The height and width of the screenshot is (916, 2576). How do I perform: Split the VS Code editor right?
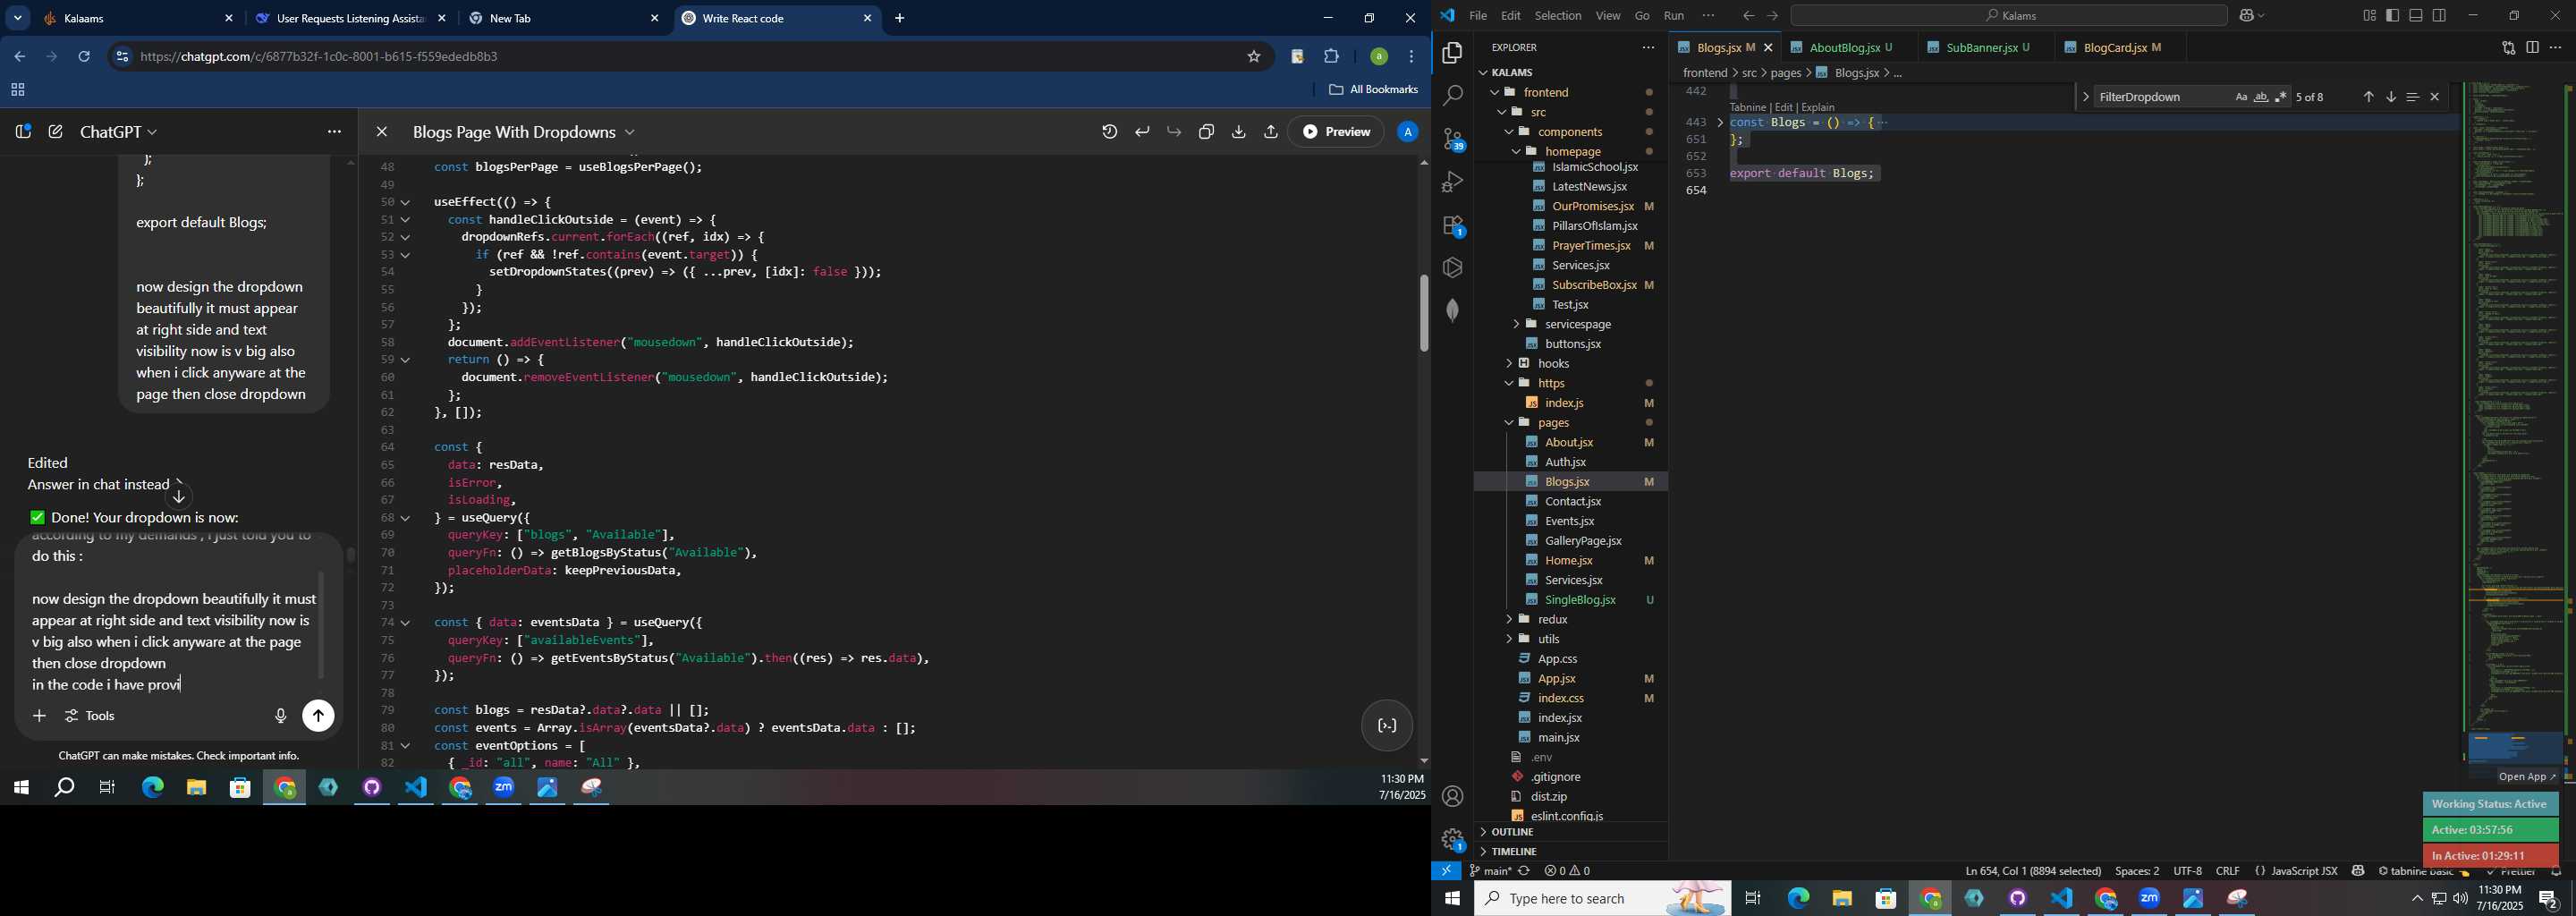2532,47
